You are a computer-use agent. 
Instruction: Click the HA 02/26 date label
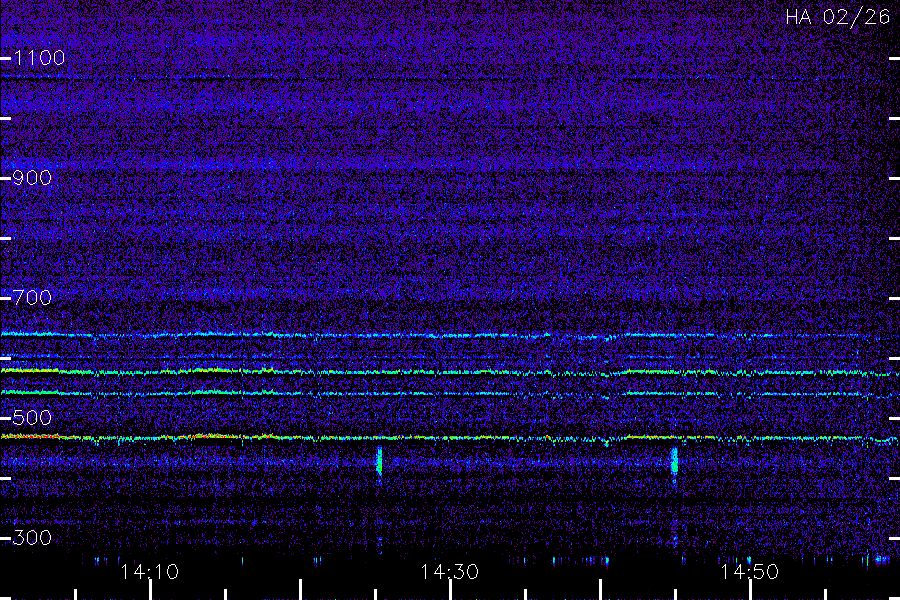coord(837,17)
